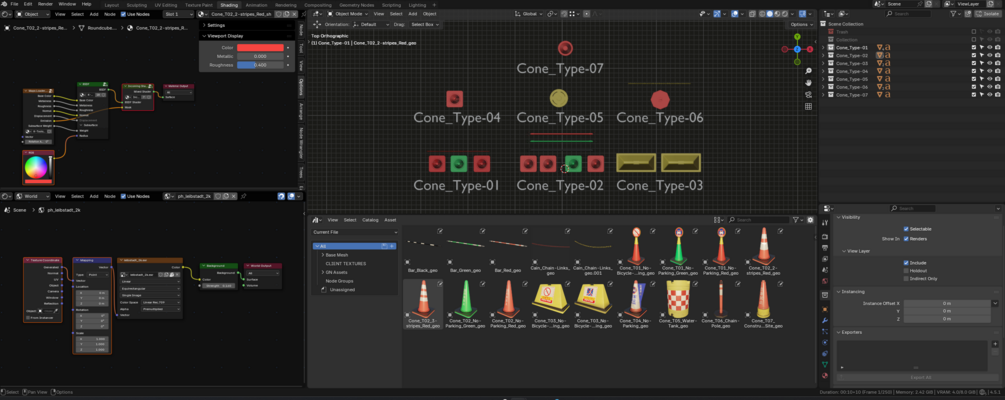Disable render camera icon for Cone_Type-07
The image size is (1005, 400).
pyautogui.click(x=998, y=95)
